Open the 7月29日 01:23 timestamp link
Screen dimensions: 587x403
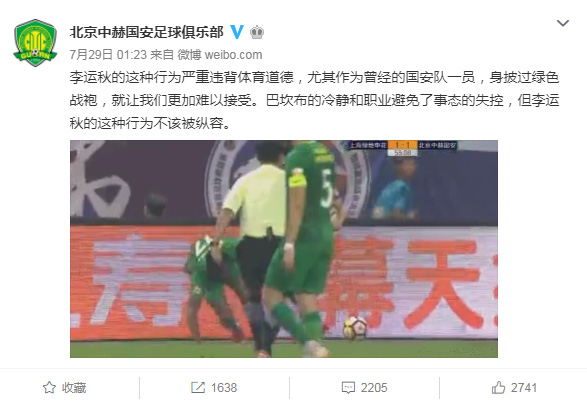click(x=108, y=55)
